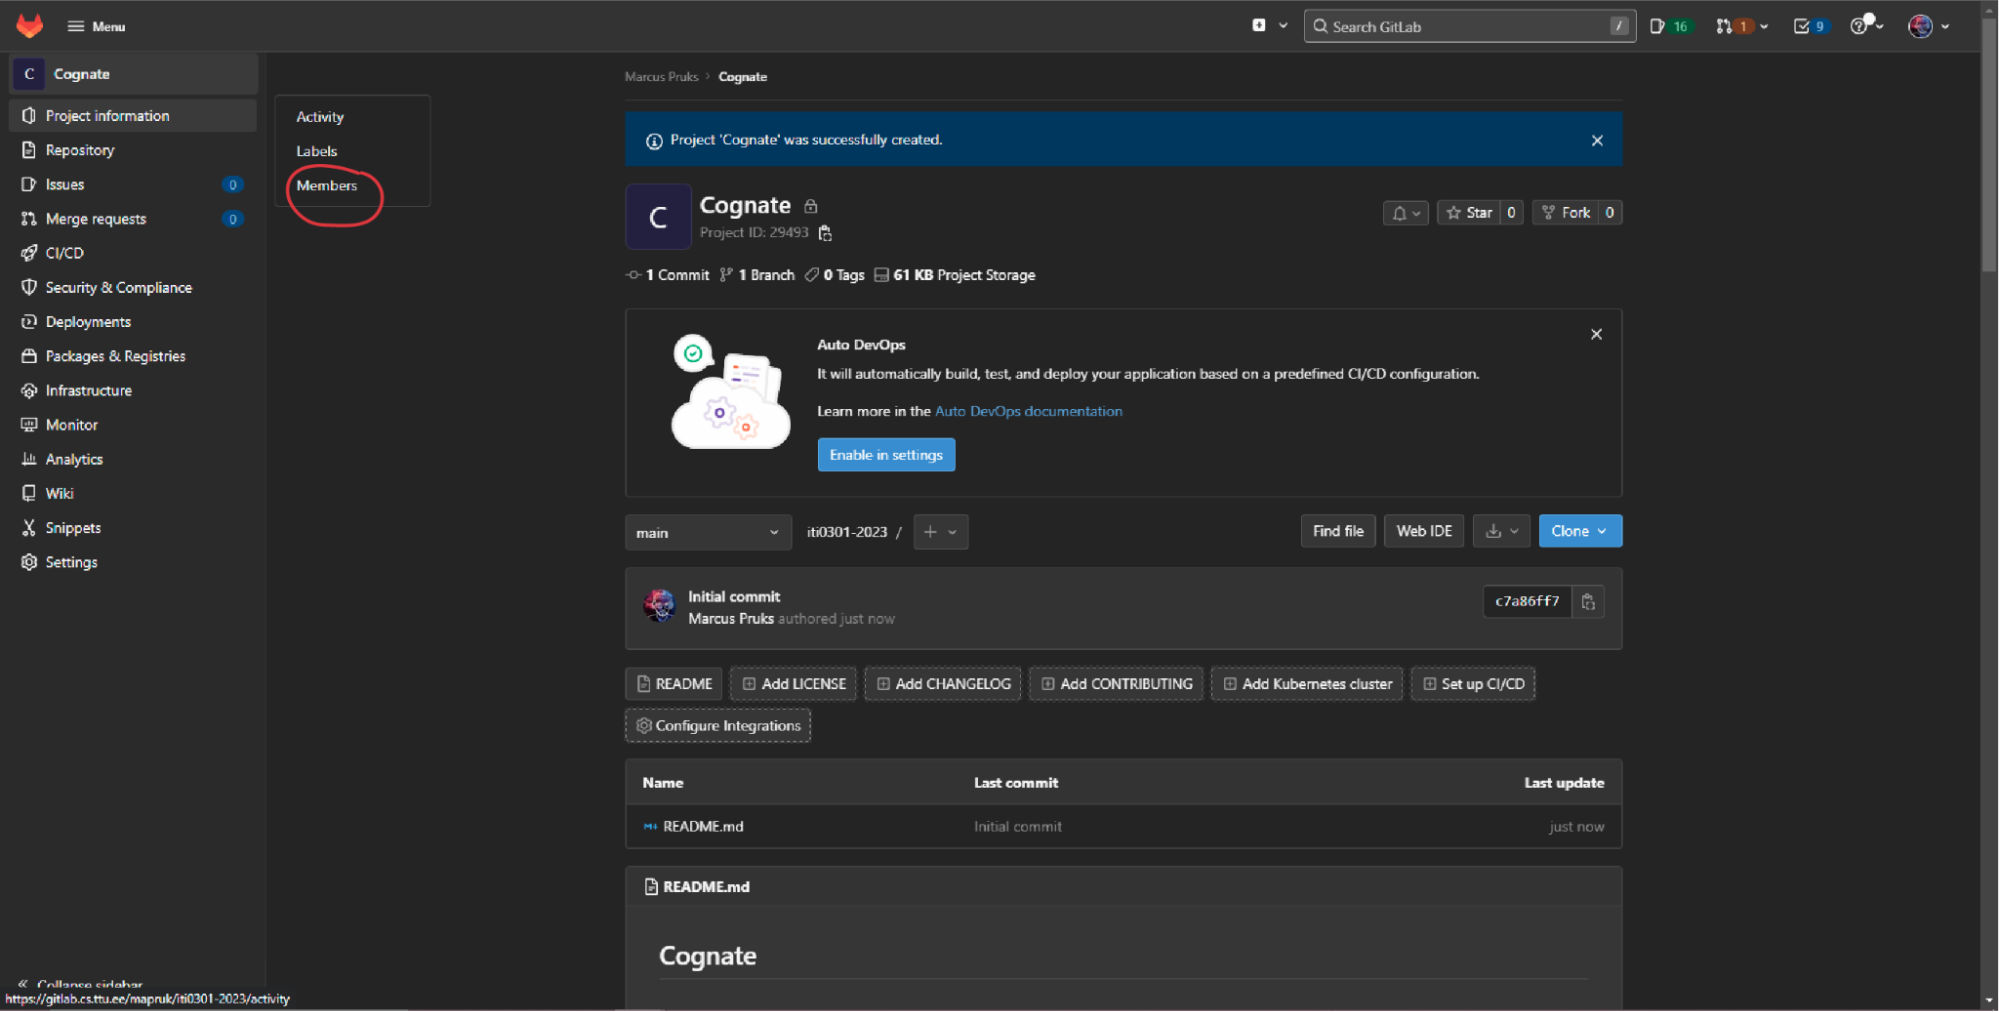Click the Packages & Registries icon

(x=29, y=356)
